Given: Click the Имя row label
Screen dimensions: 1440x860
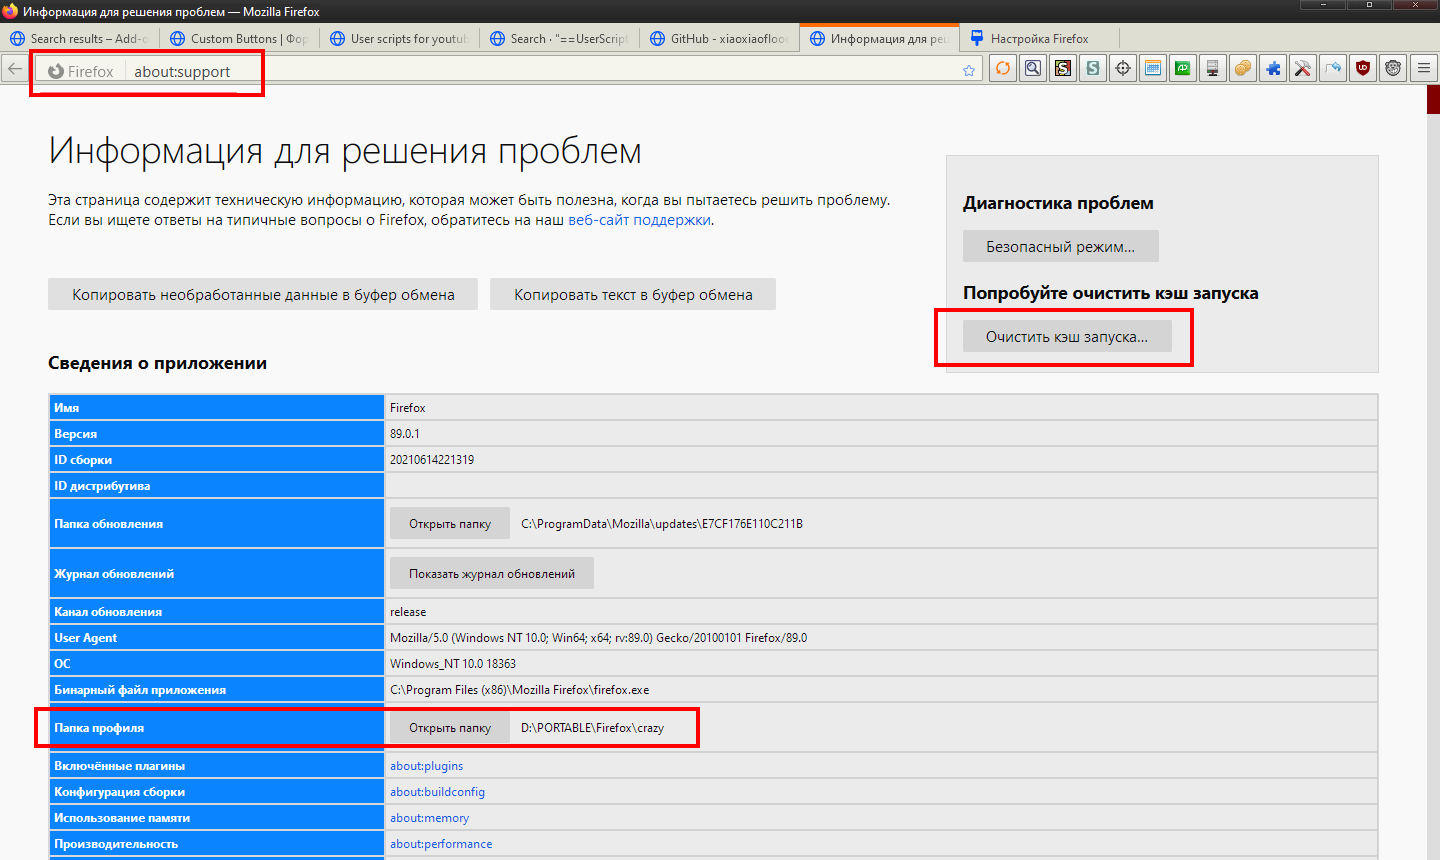Looking at the screenshot, I should point(66,407).
